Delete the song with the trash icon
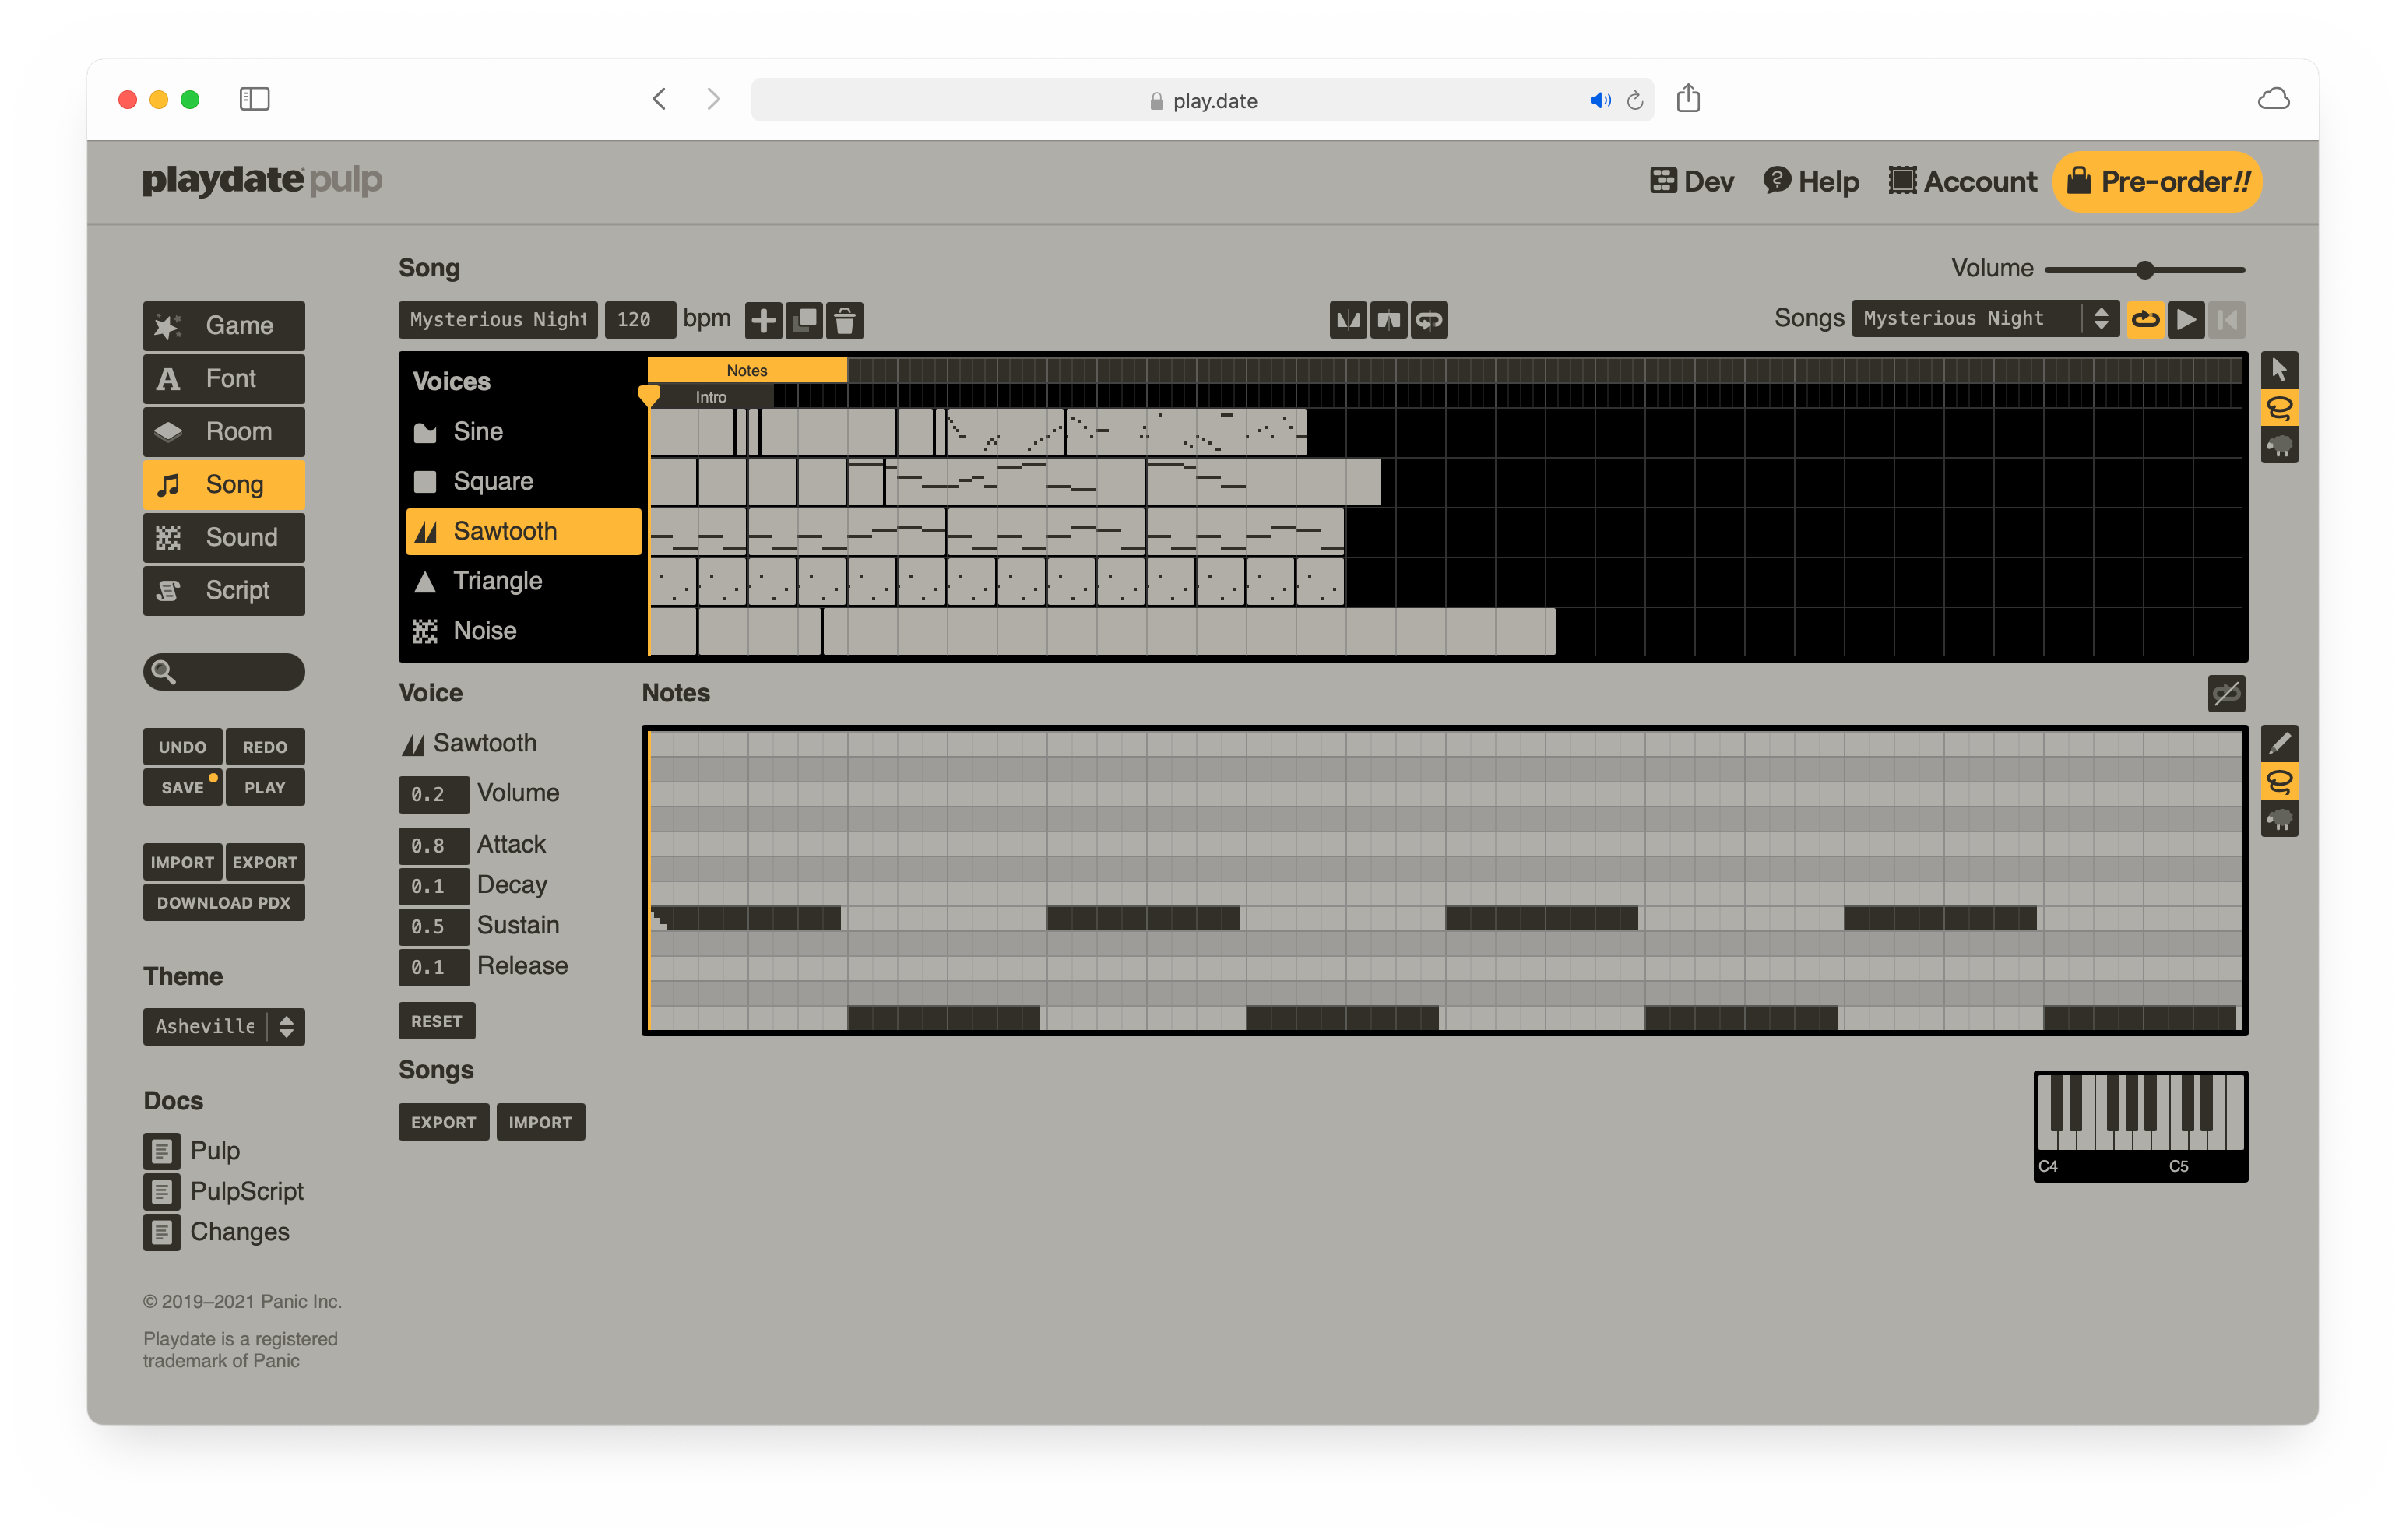Screen dimensions: 2406x1540 tap(845, 320)
